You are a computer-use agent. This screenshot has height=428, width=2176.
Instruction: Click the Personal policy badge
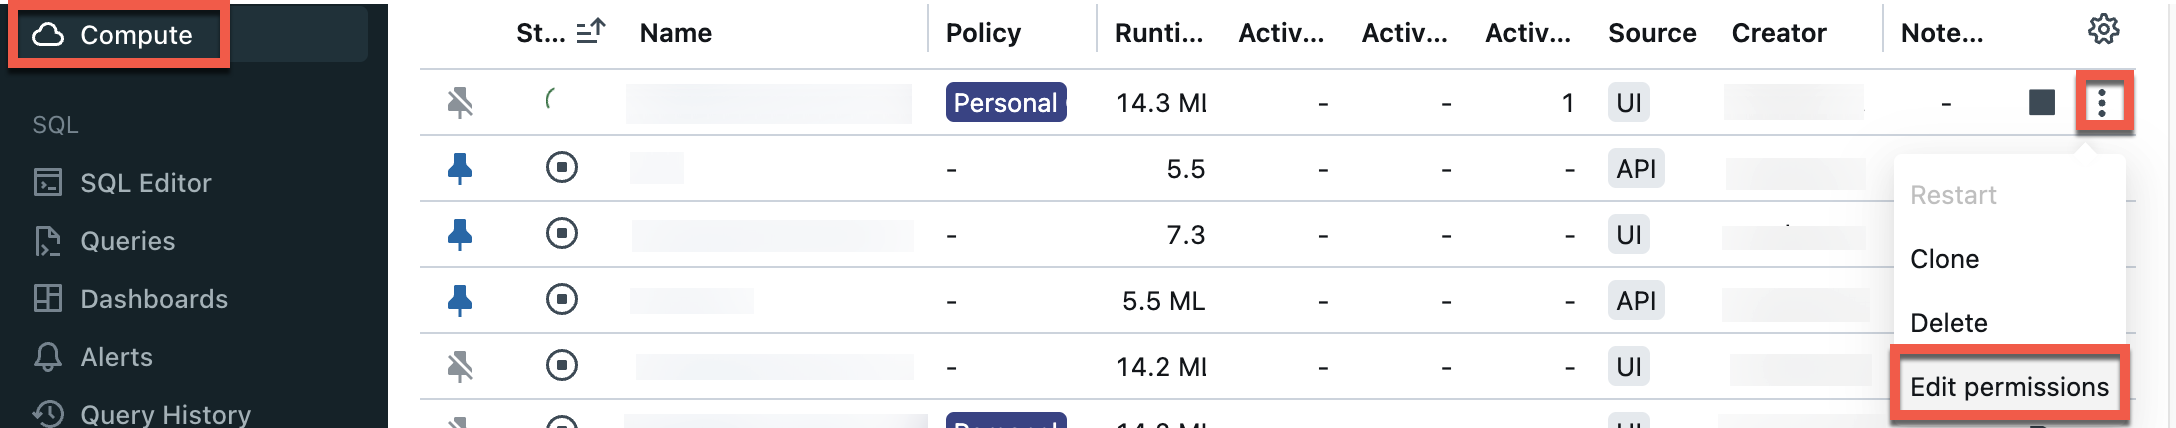click(1005, 102)
